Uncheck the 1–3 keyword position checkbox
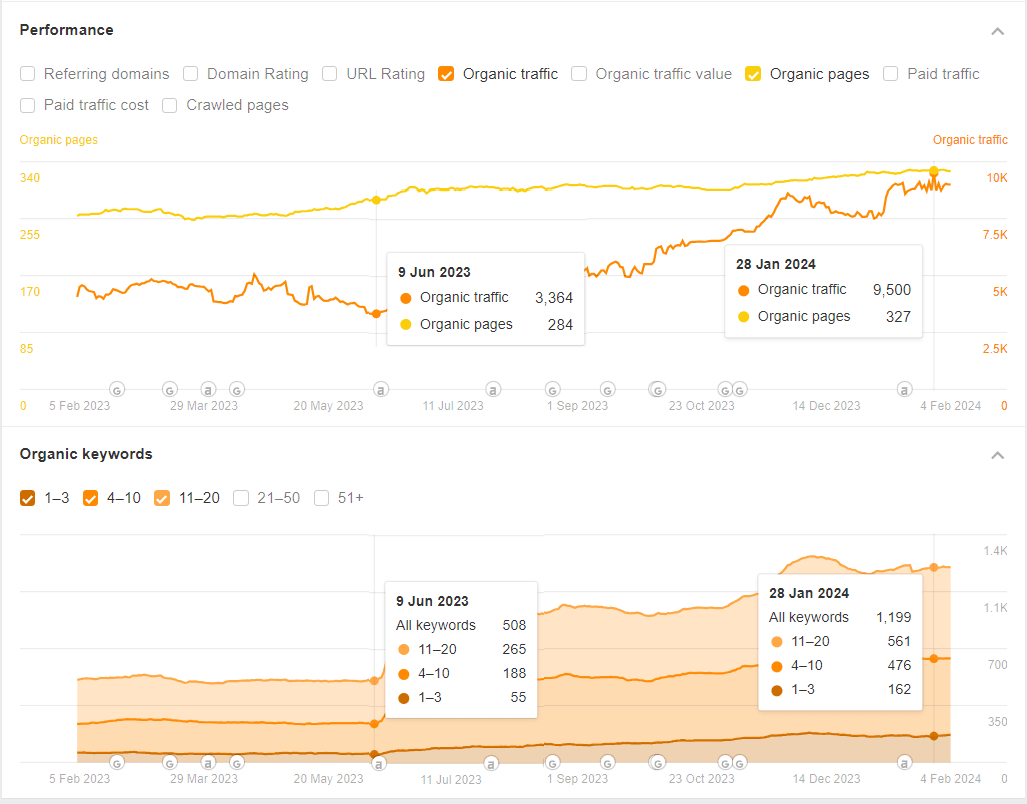 coord(28,498)
